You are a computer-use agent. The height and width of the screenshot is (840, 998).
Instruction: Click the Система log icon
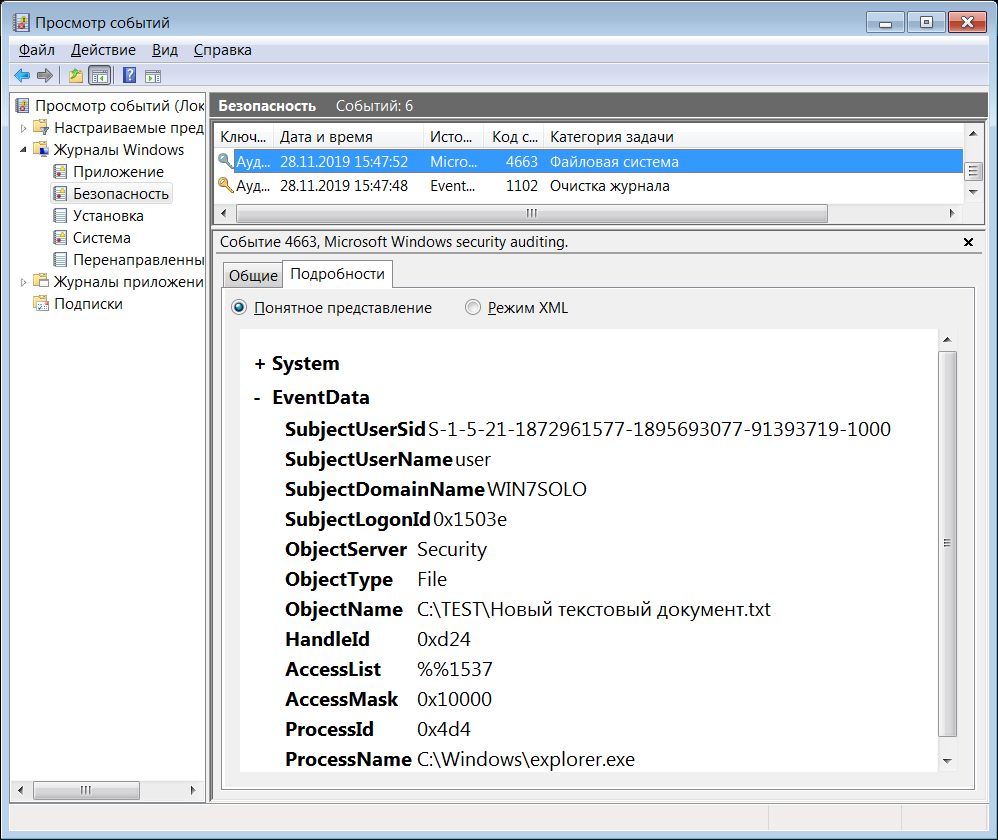tap(60, 237)
